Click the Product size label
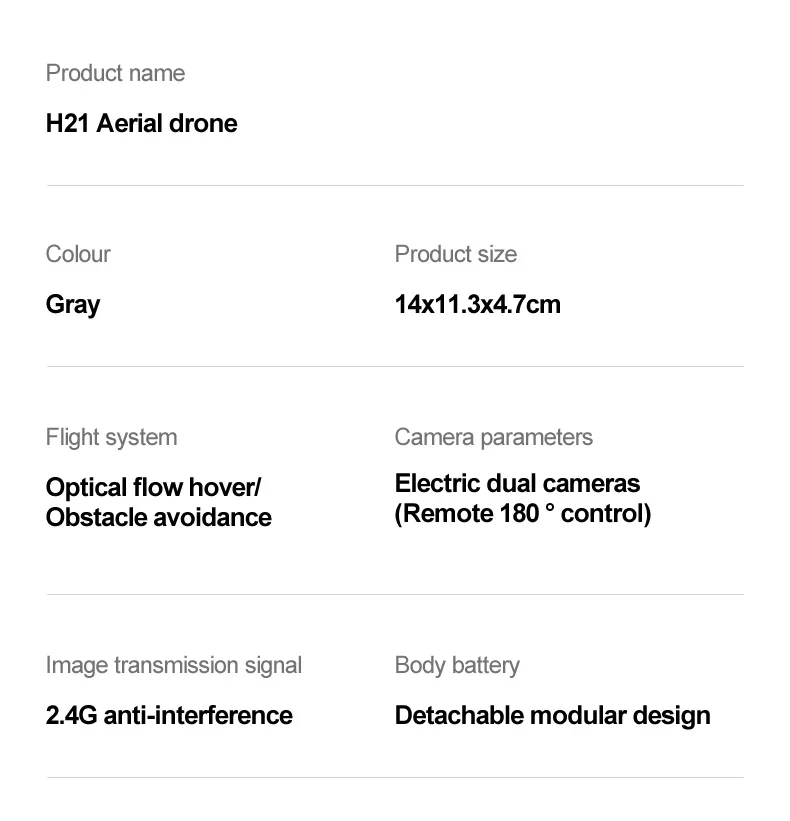 pyautogui.click(x=455, y=254)
